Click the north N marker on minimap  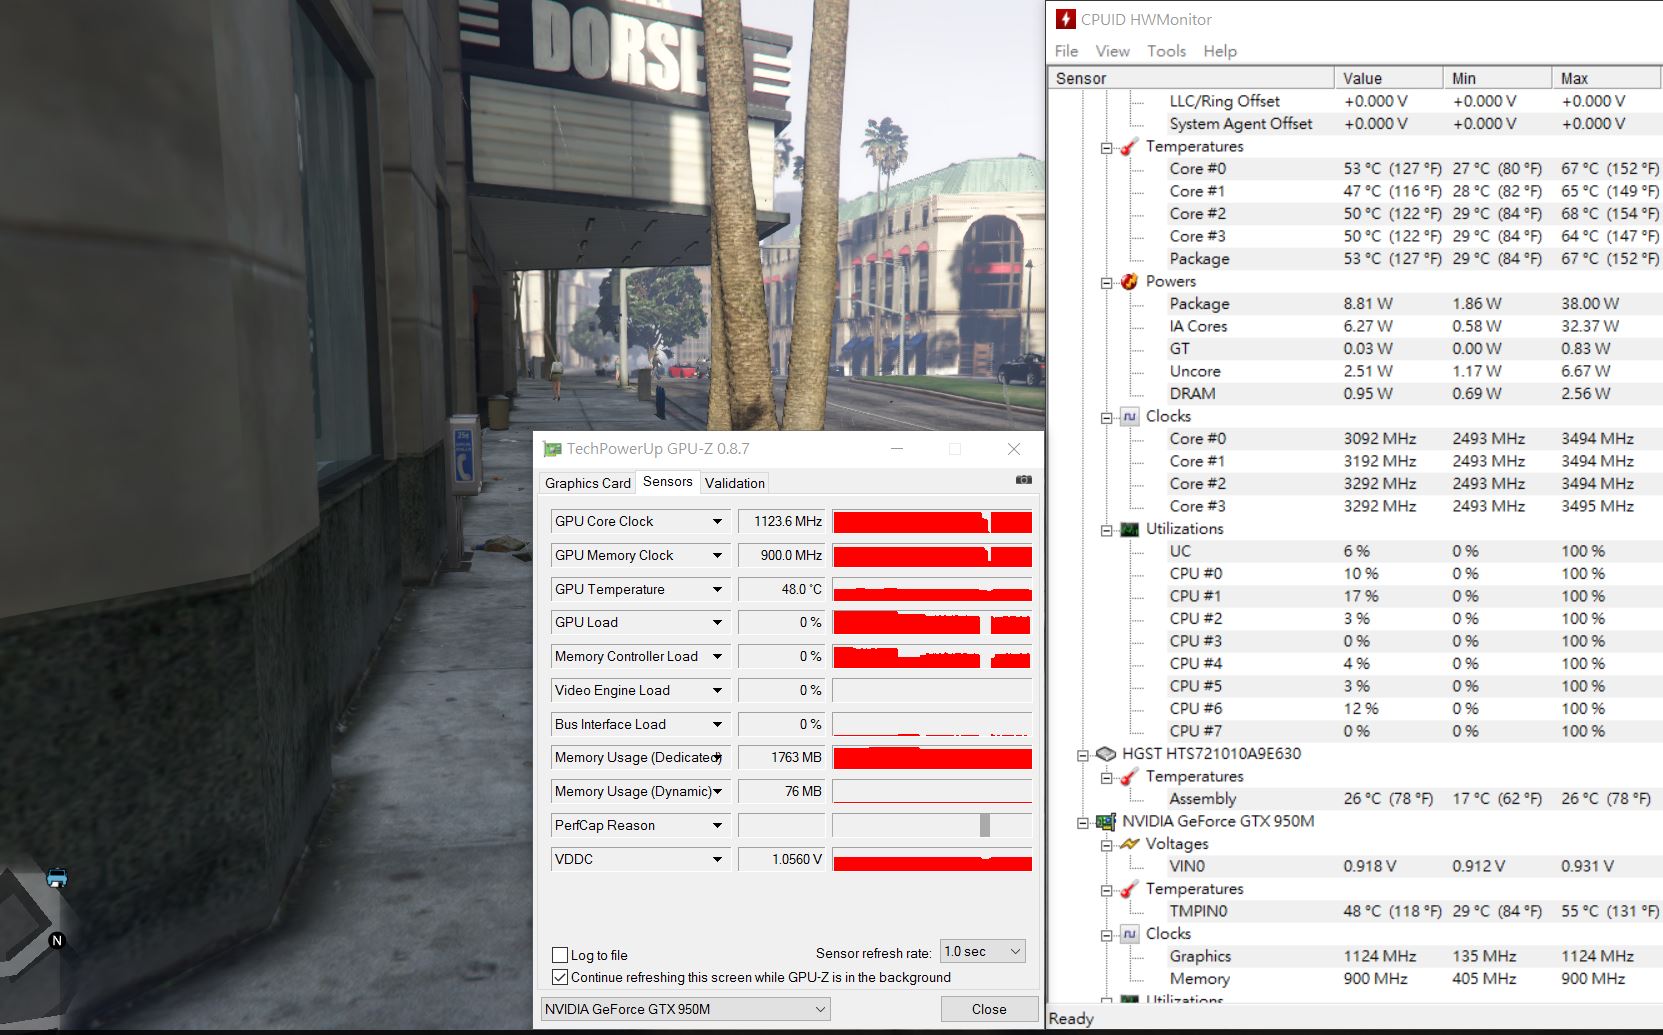click(x=57, y=940)
